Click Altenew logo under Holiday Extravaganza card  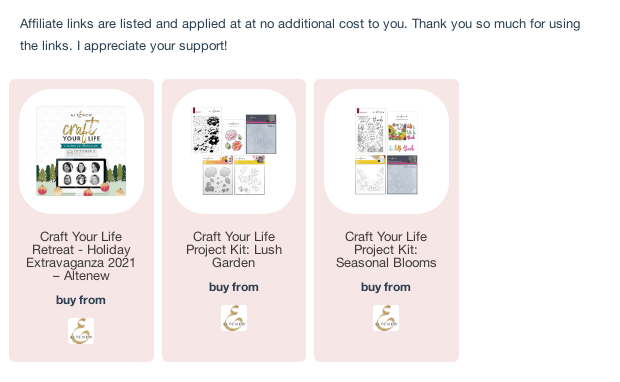81,331
